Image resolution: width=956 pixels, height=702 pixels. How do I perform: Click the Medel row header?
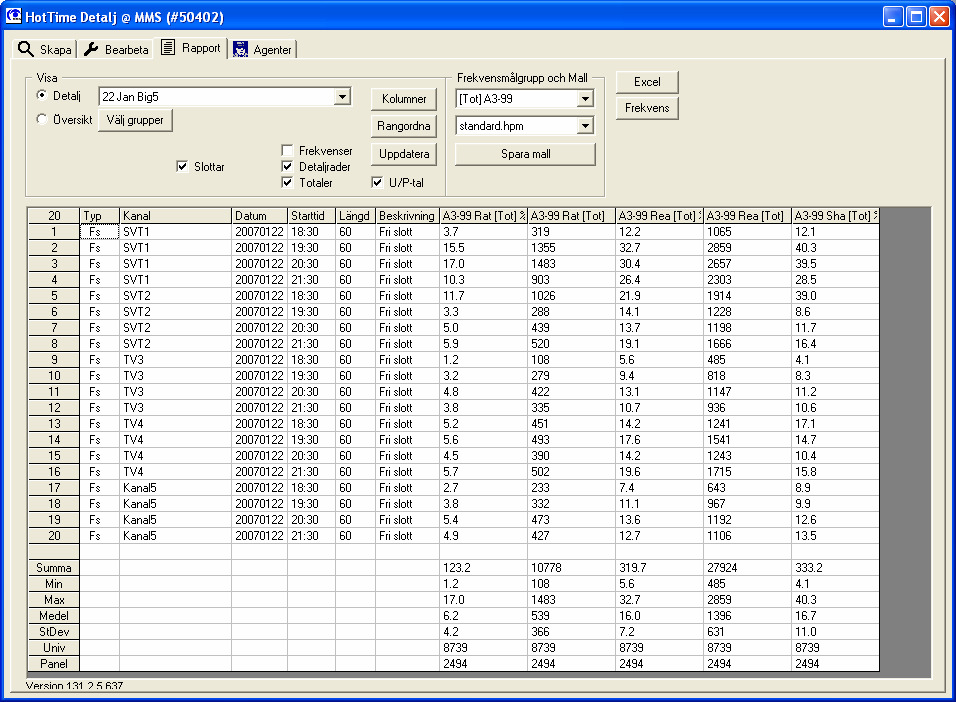pos(54,616)
